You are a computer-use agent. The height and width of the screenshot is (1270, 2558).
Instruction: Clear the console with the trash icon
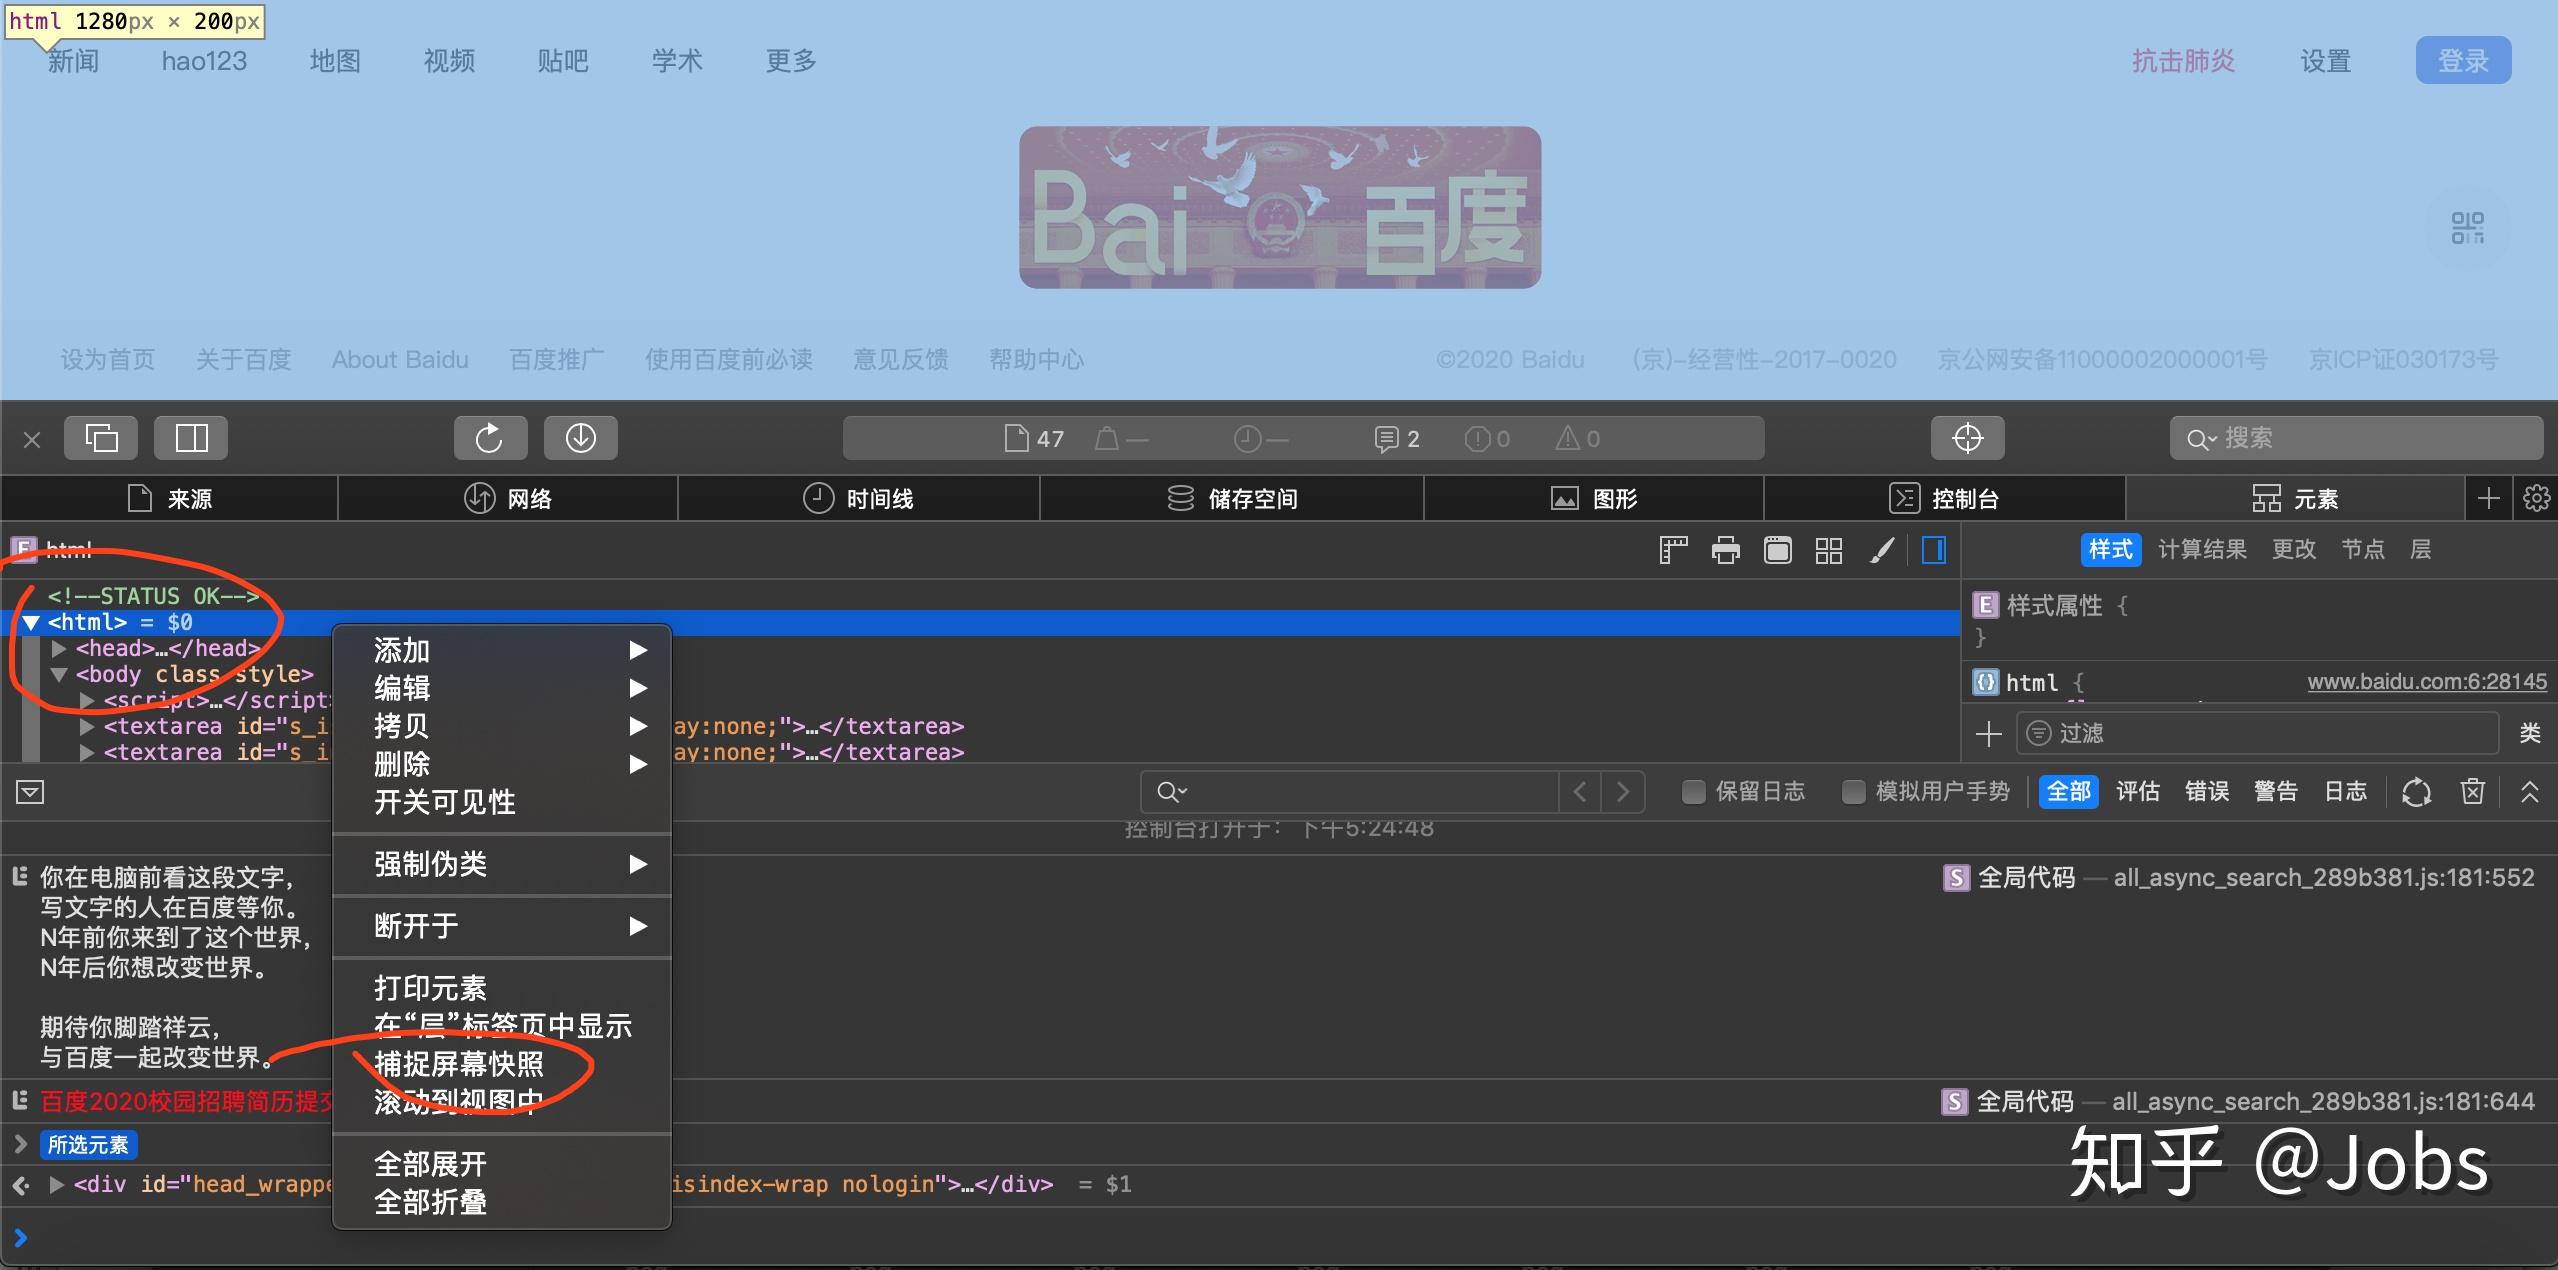[x=2472, y=792]
